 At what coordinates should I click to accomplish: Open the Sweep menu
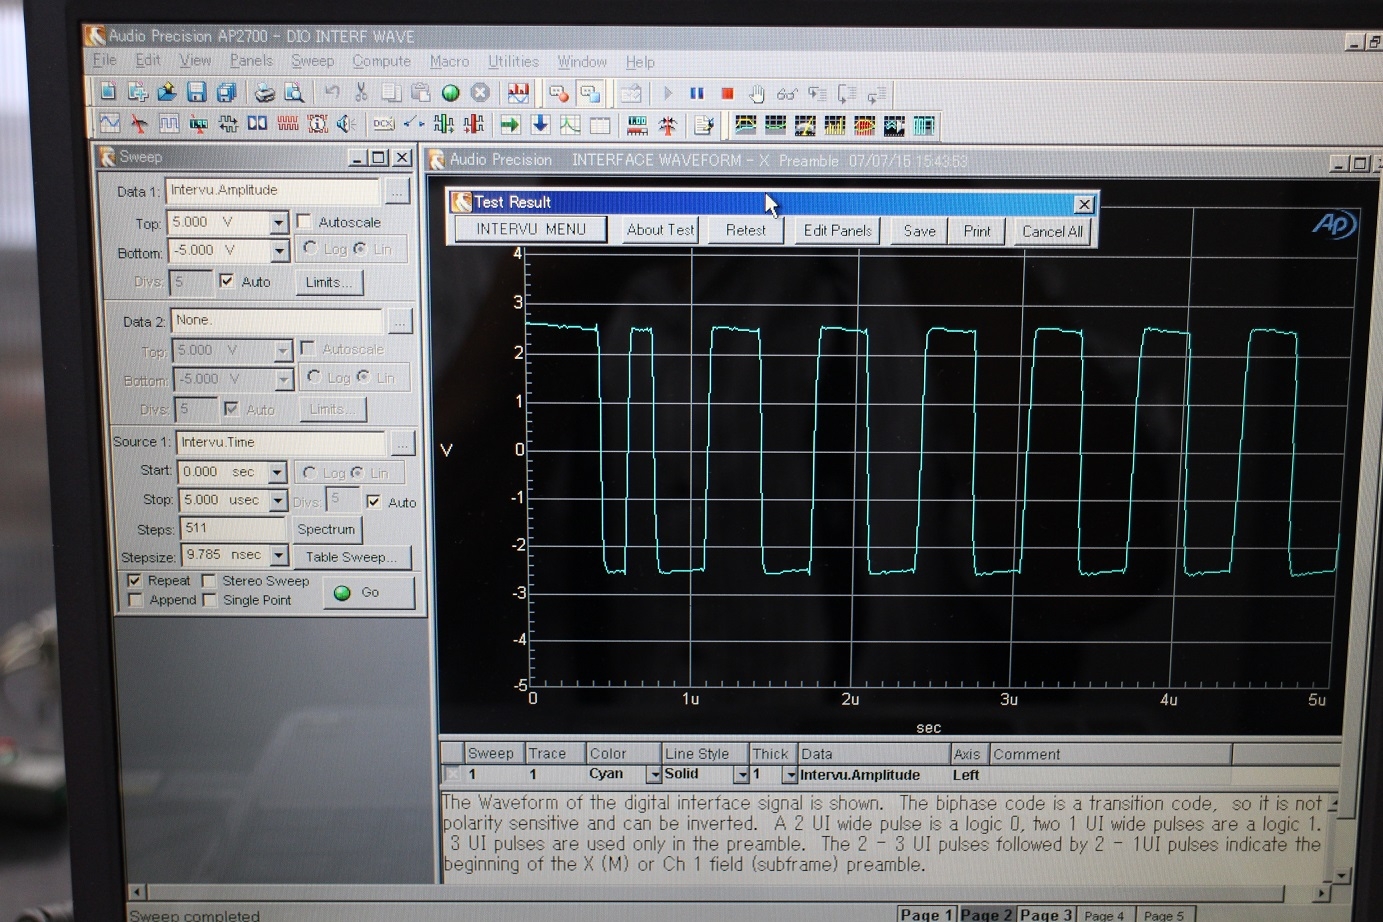tap(312, 61)
